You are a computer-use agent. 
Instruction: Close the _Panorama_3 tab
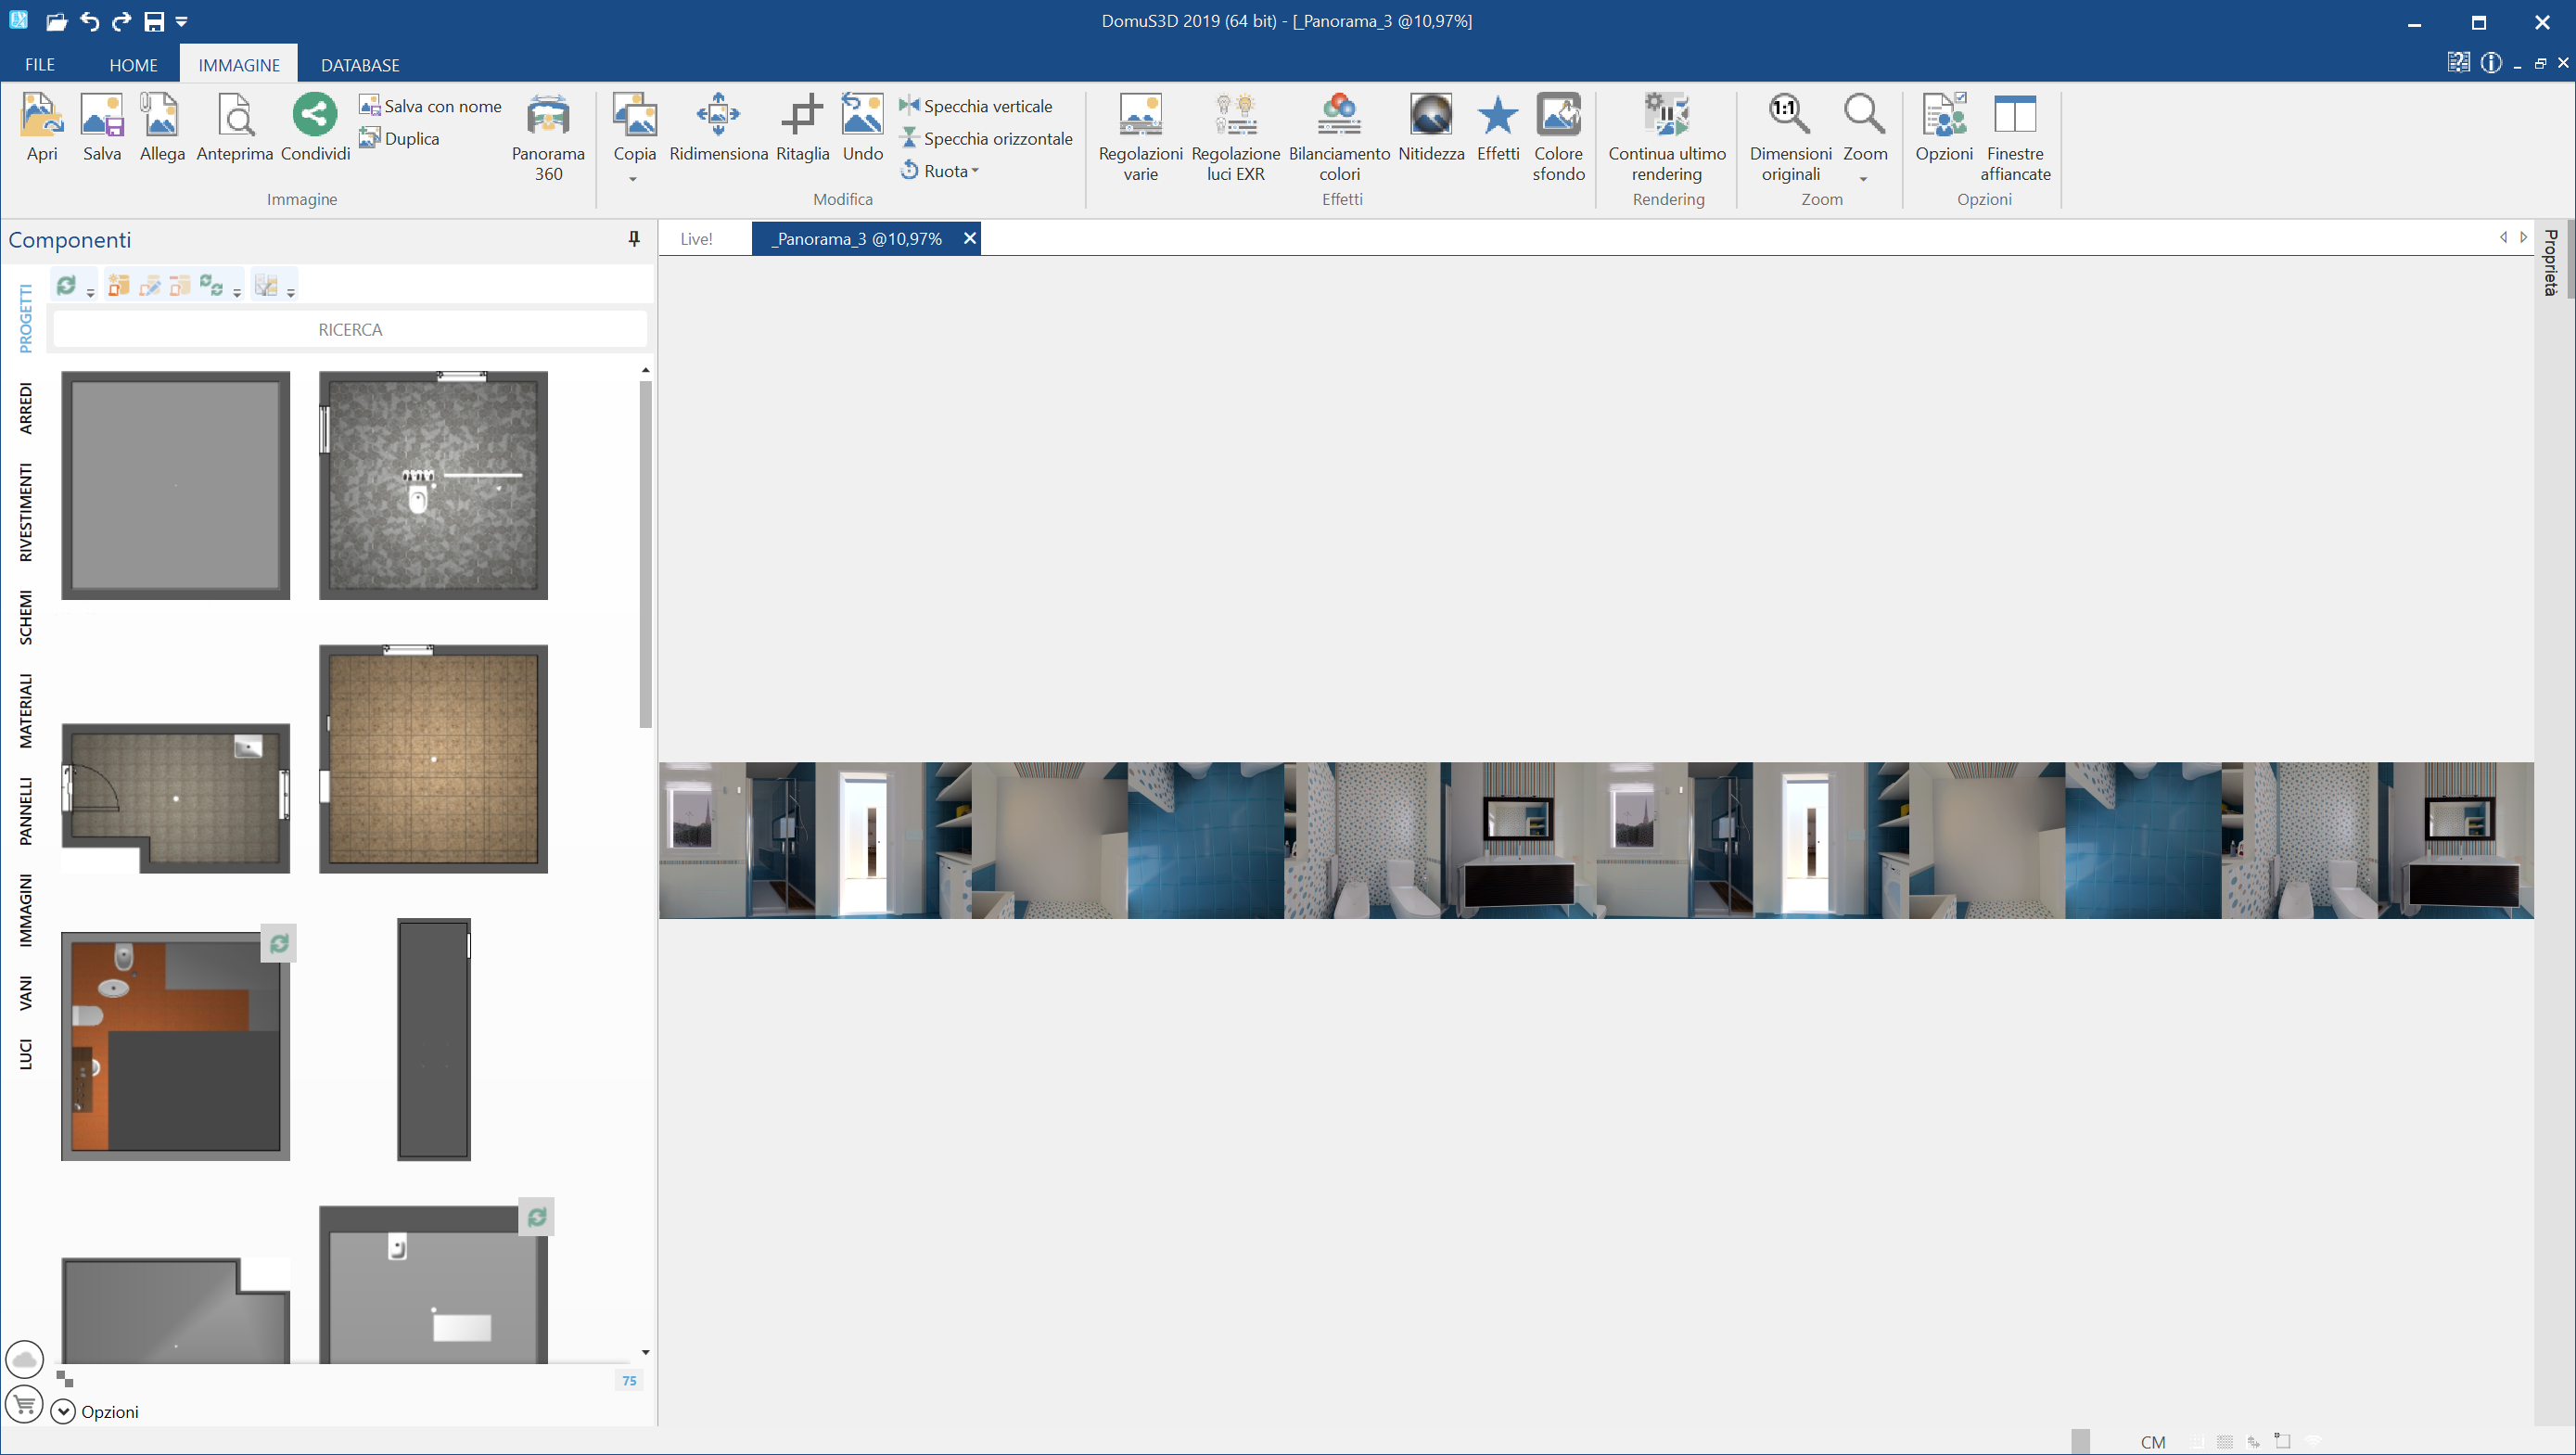[969, 238]
